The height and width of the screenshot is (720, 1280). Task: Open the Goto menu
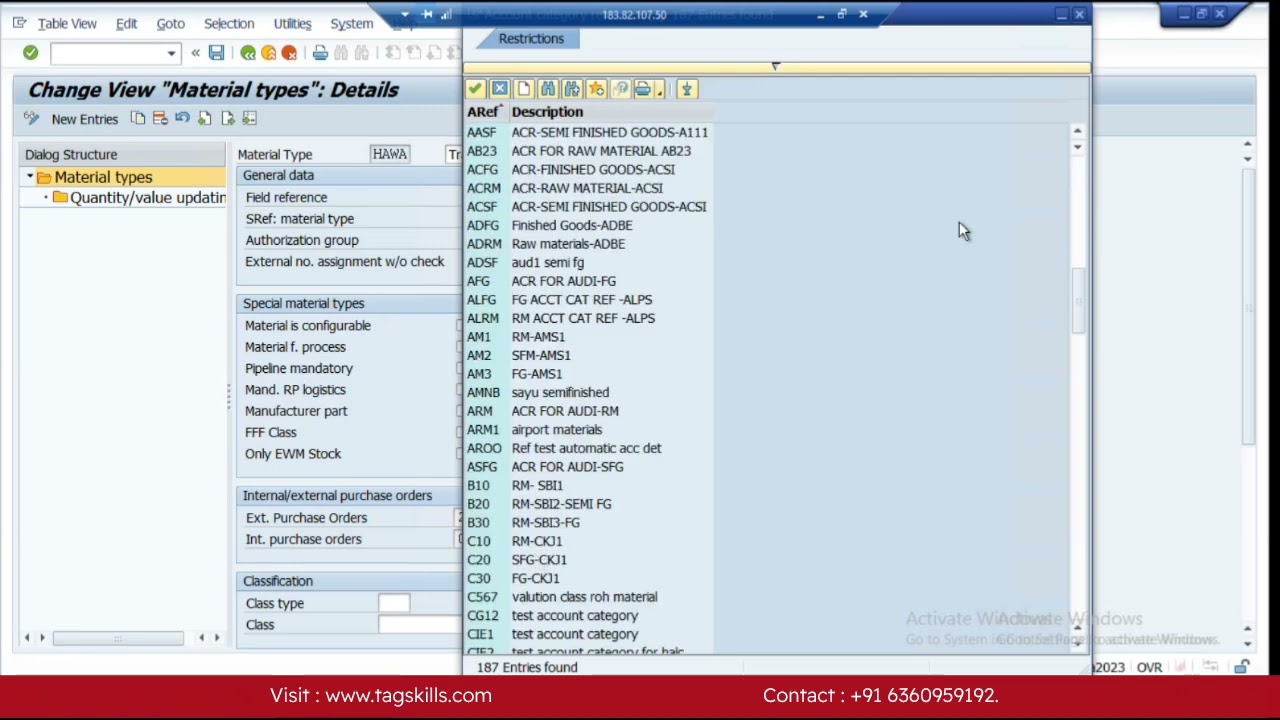tap(170, 23)
